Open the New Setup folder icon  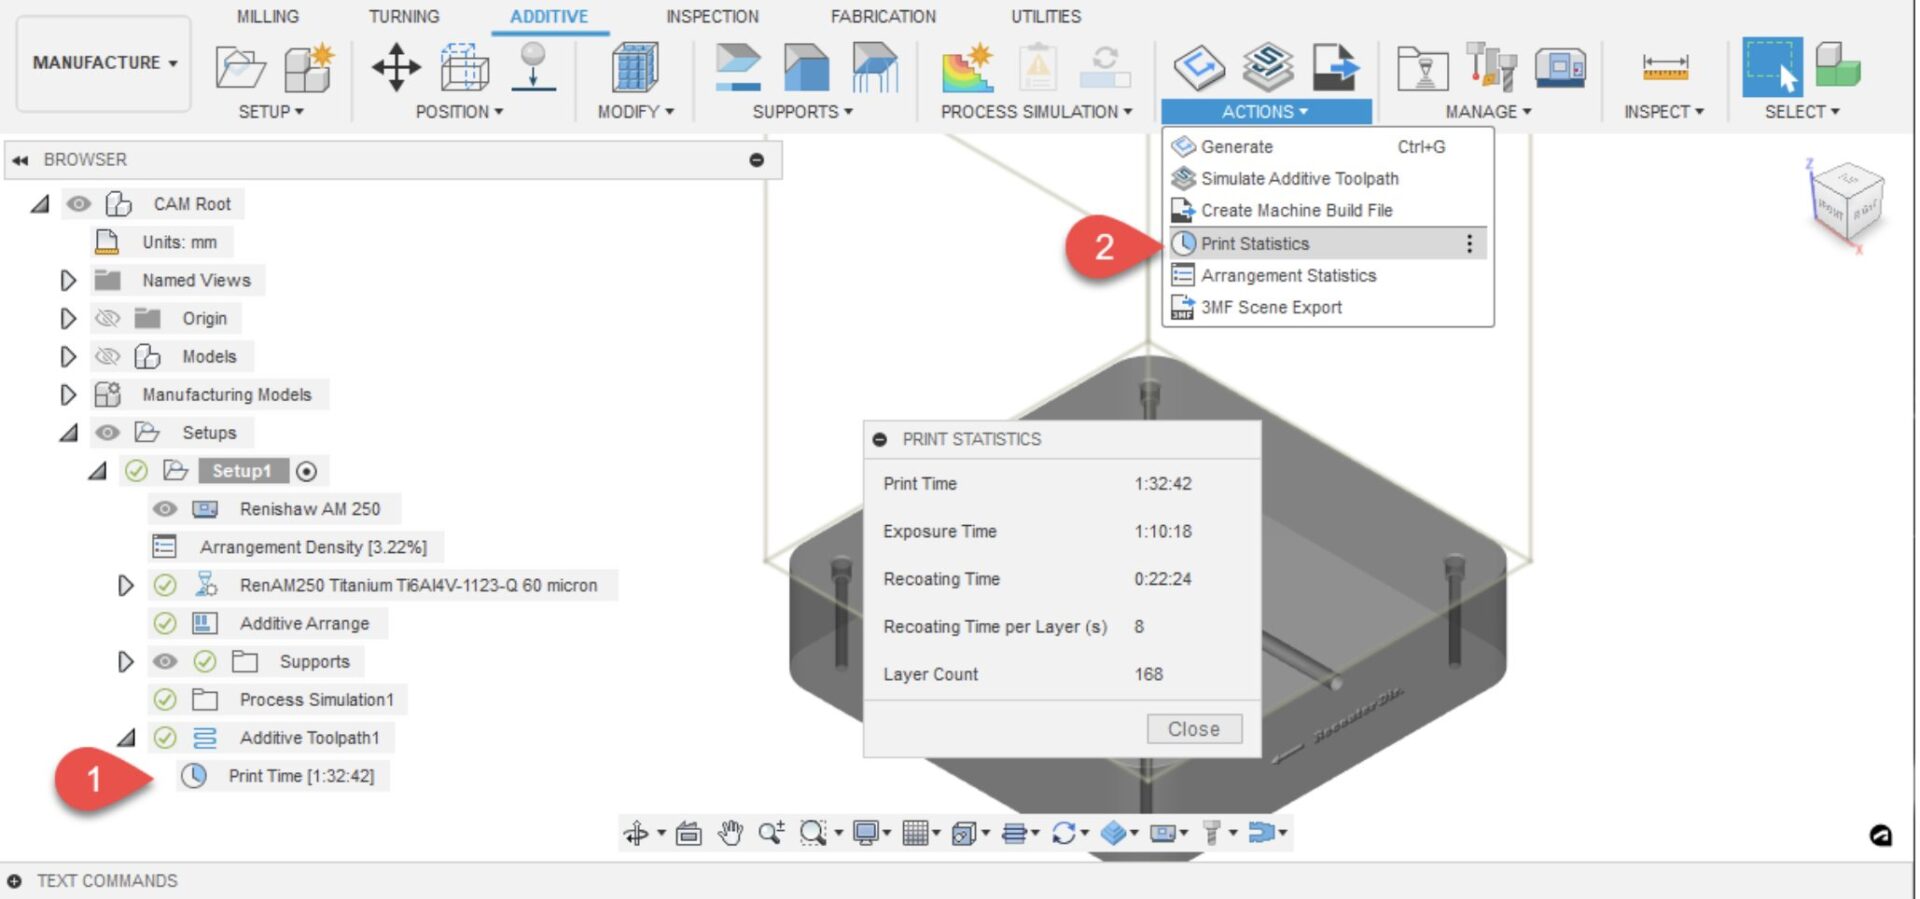tap(240, 68)
